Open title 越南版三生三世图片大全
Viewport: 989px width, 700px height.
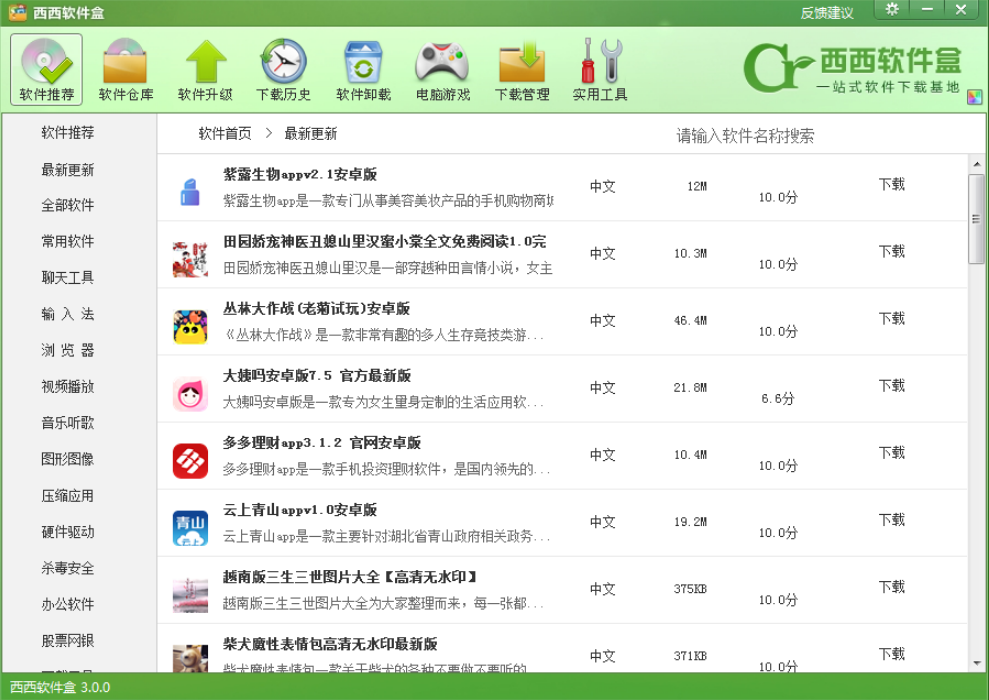pyautogui.click(x=351, y=577)
